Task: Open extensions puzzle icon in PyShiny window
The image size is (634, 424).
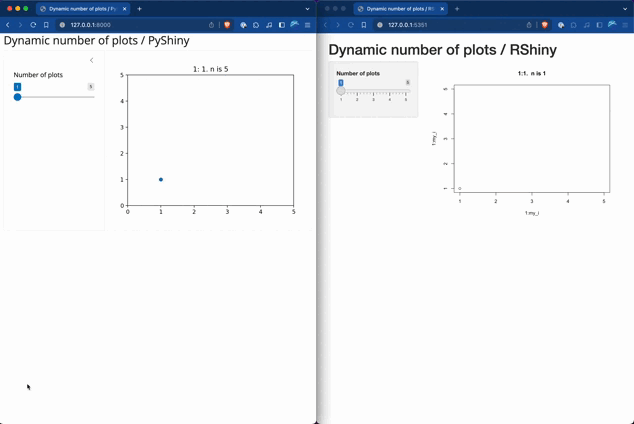Action: 256,25
